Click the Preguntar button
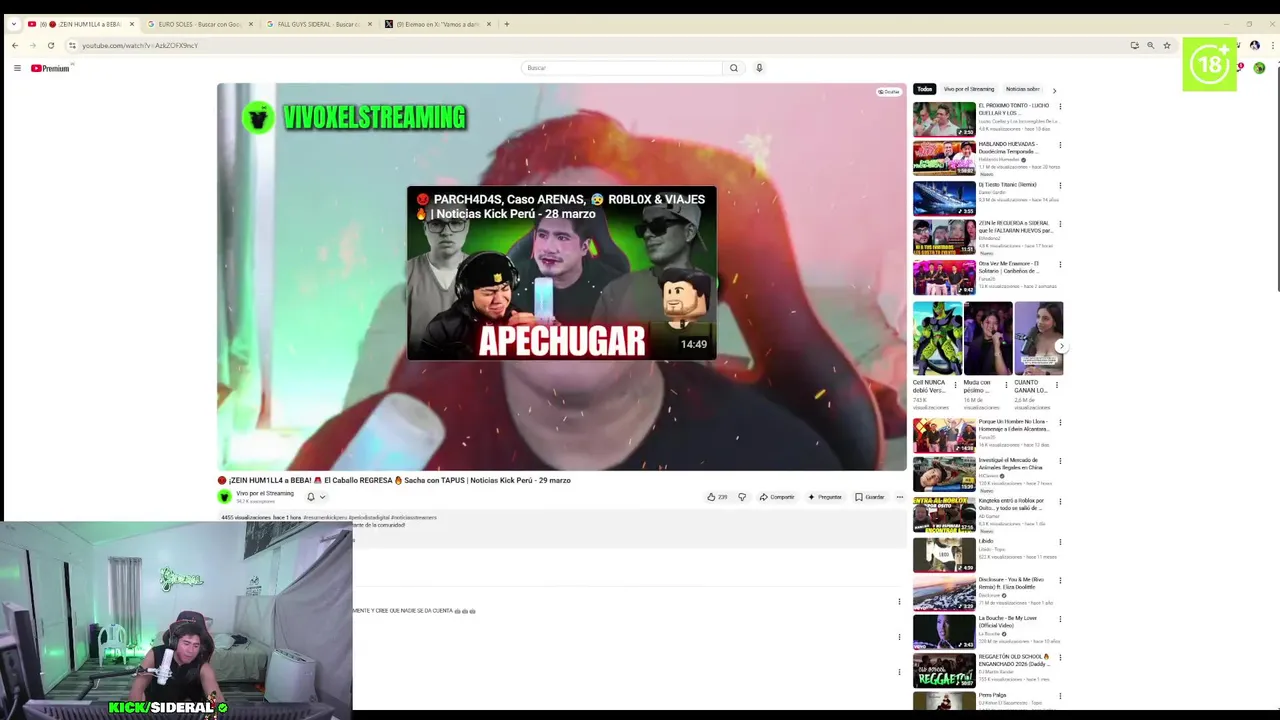Image resolution: width=1280 pixels, height=720 pixels. [x=826, y=497]
